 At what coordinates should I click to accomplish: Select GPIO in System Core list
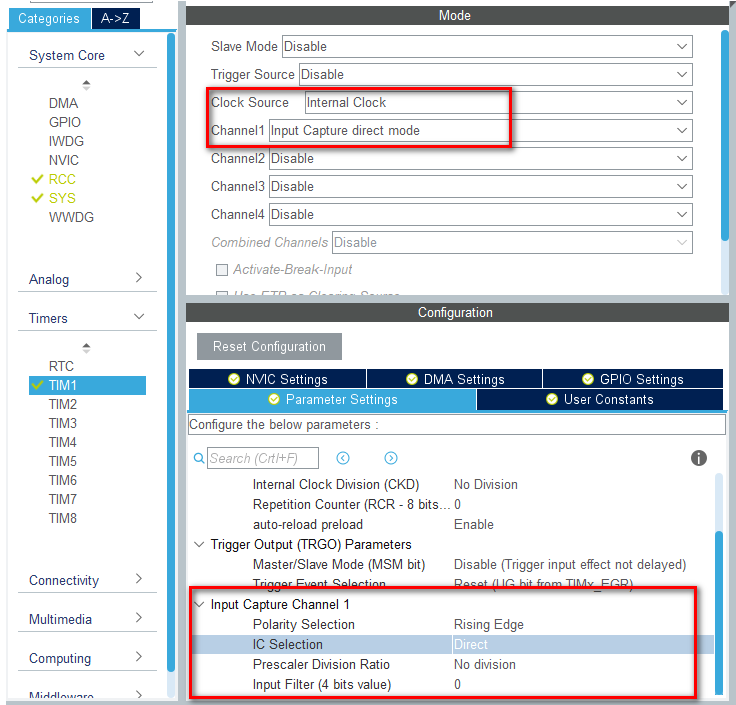65,122
